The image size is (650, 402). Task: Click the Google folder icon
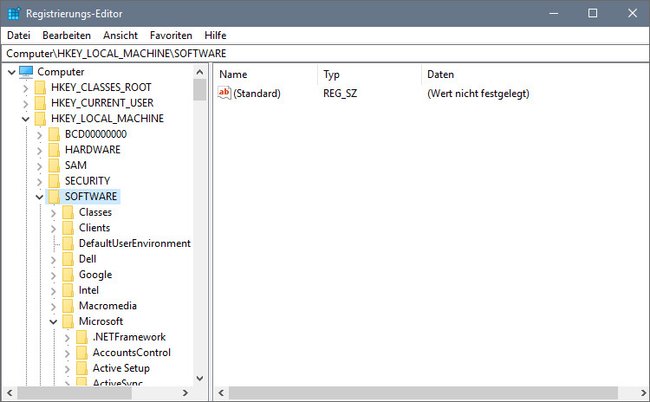click(68, 275)
